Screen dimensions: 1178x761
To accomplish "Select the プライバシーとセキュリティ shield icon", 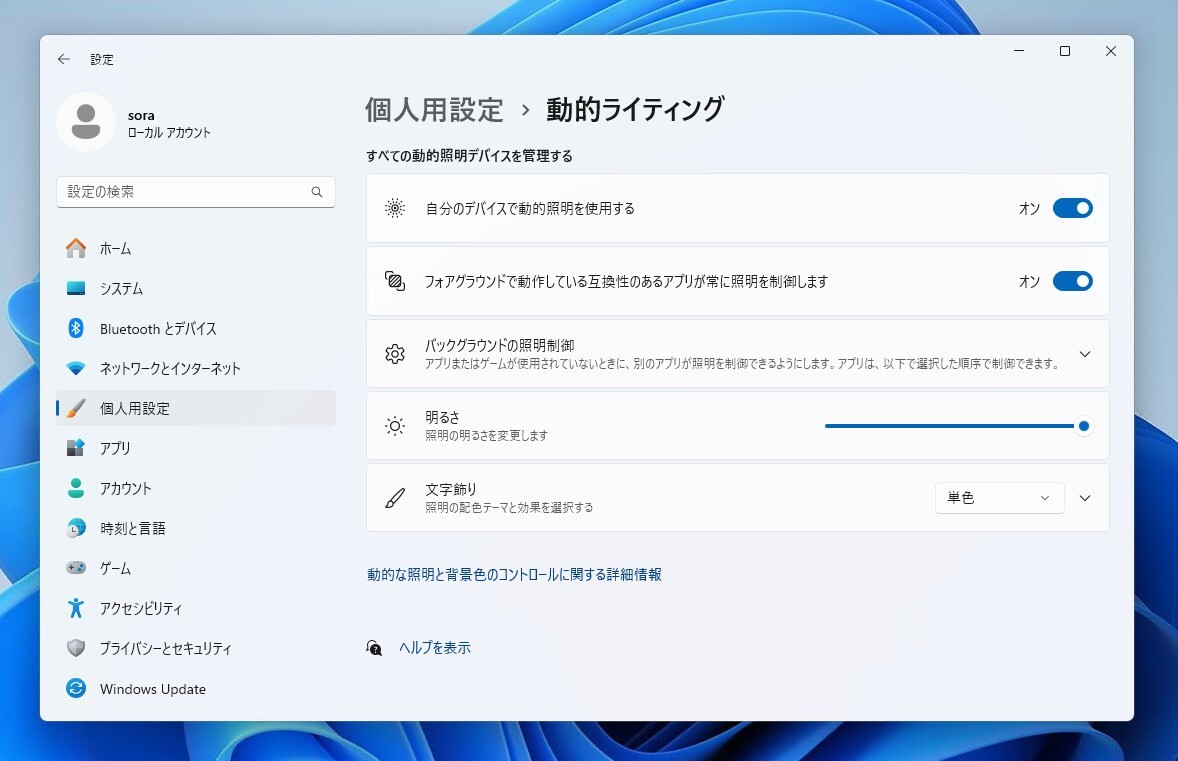I will pyautogui.click(x=77, y=648).
